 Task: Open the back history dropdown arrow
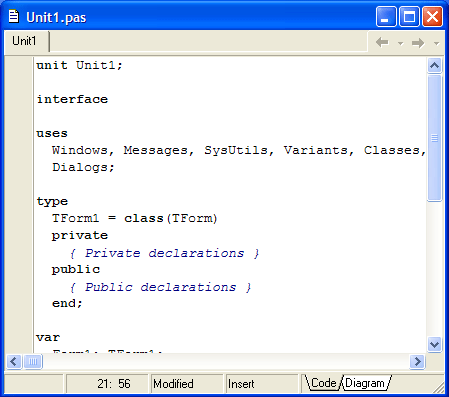[401, 43]
